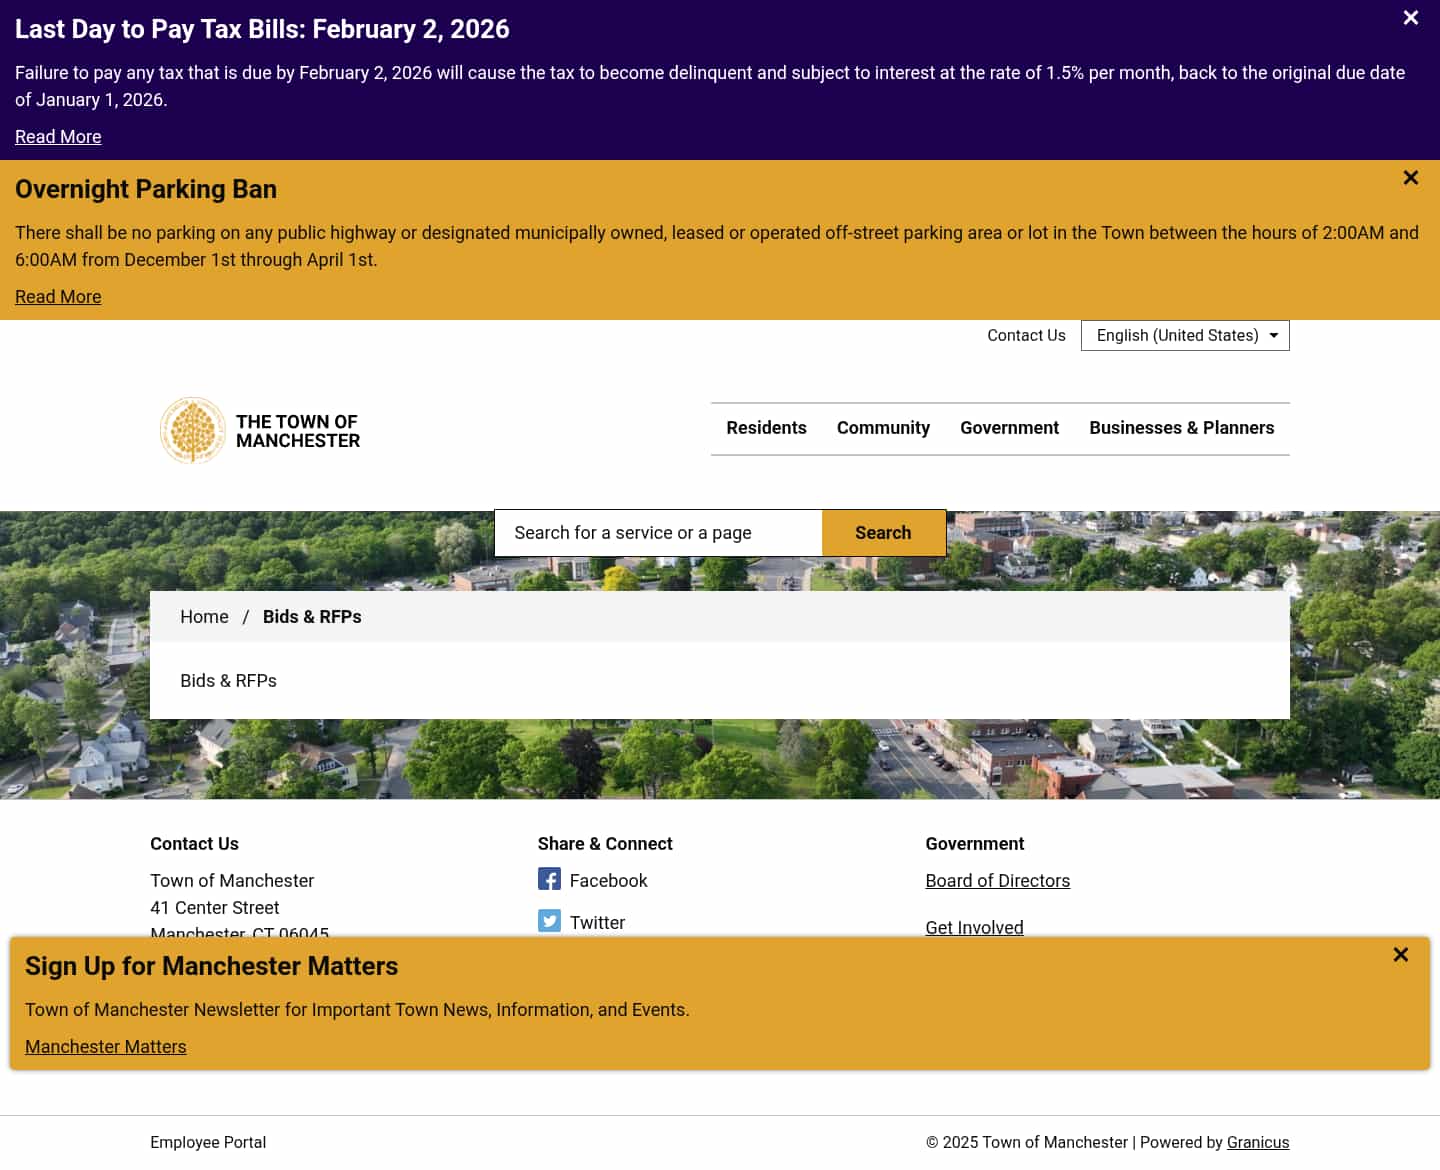
Task: Click the Search button
Action: [883, 532]
